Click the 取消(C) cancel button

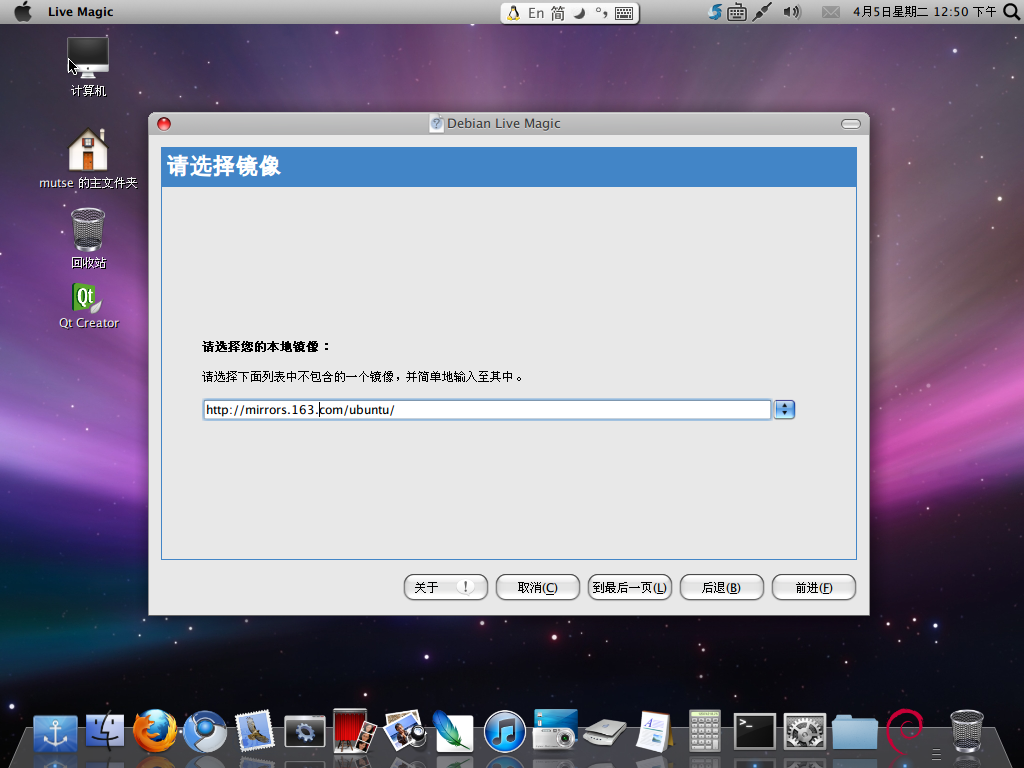tap(537, 587)
